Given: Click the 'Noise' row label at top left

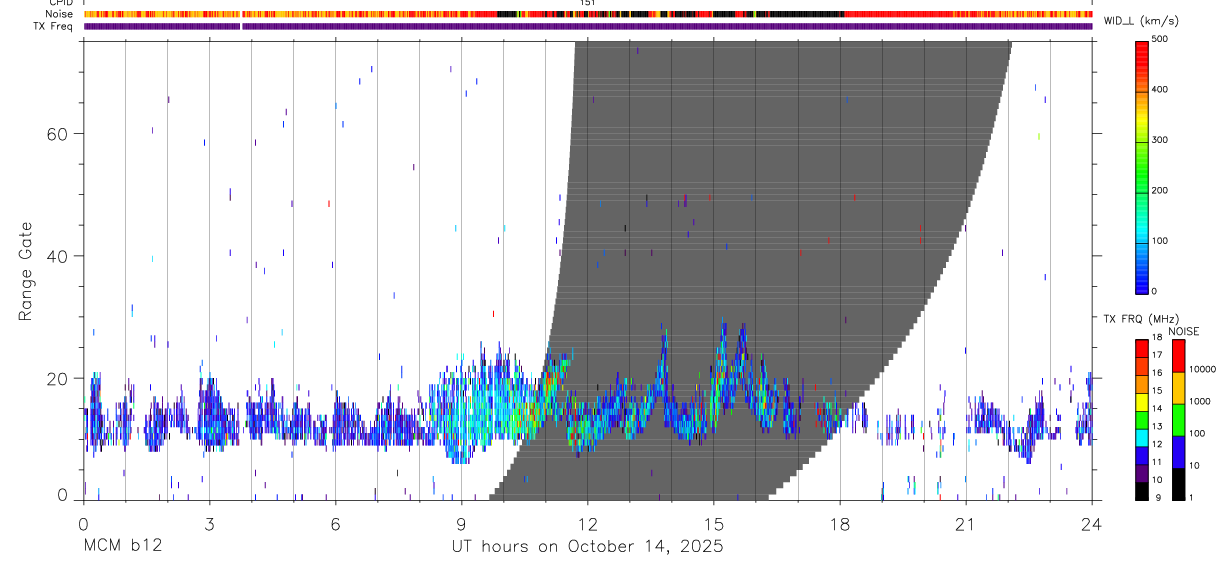Looking at the screenshot, I should 59,14.
